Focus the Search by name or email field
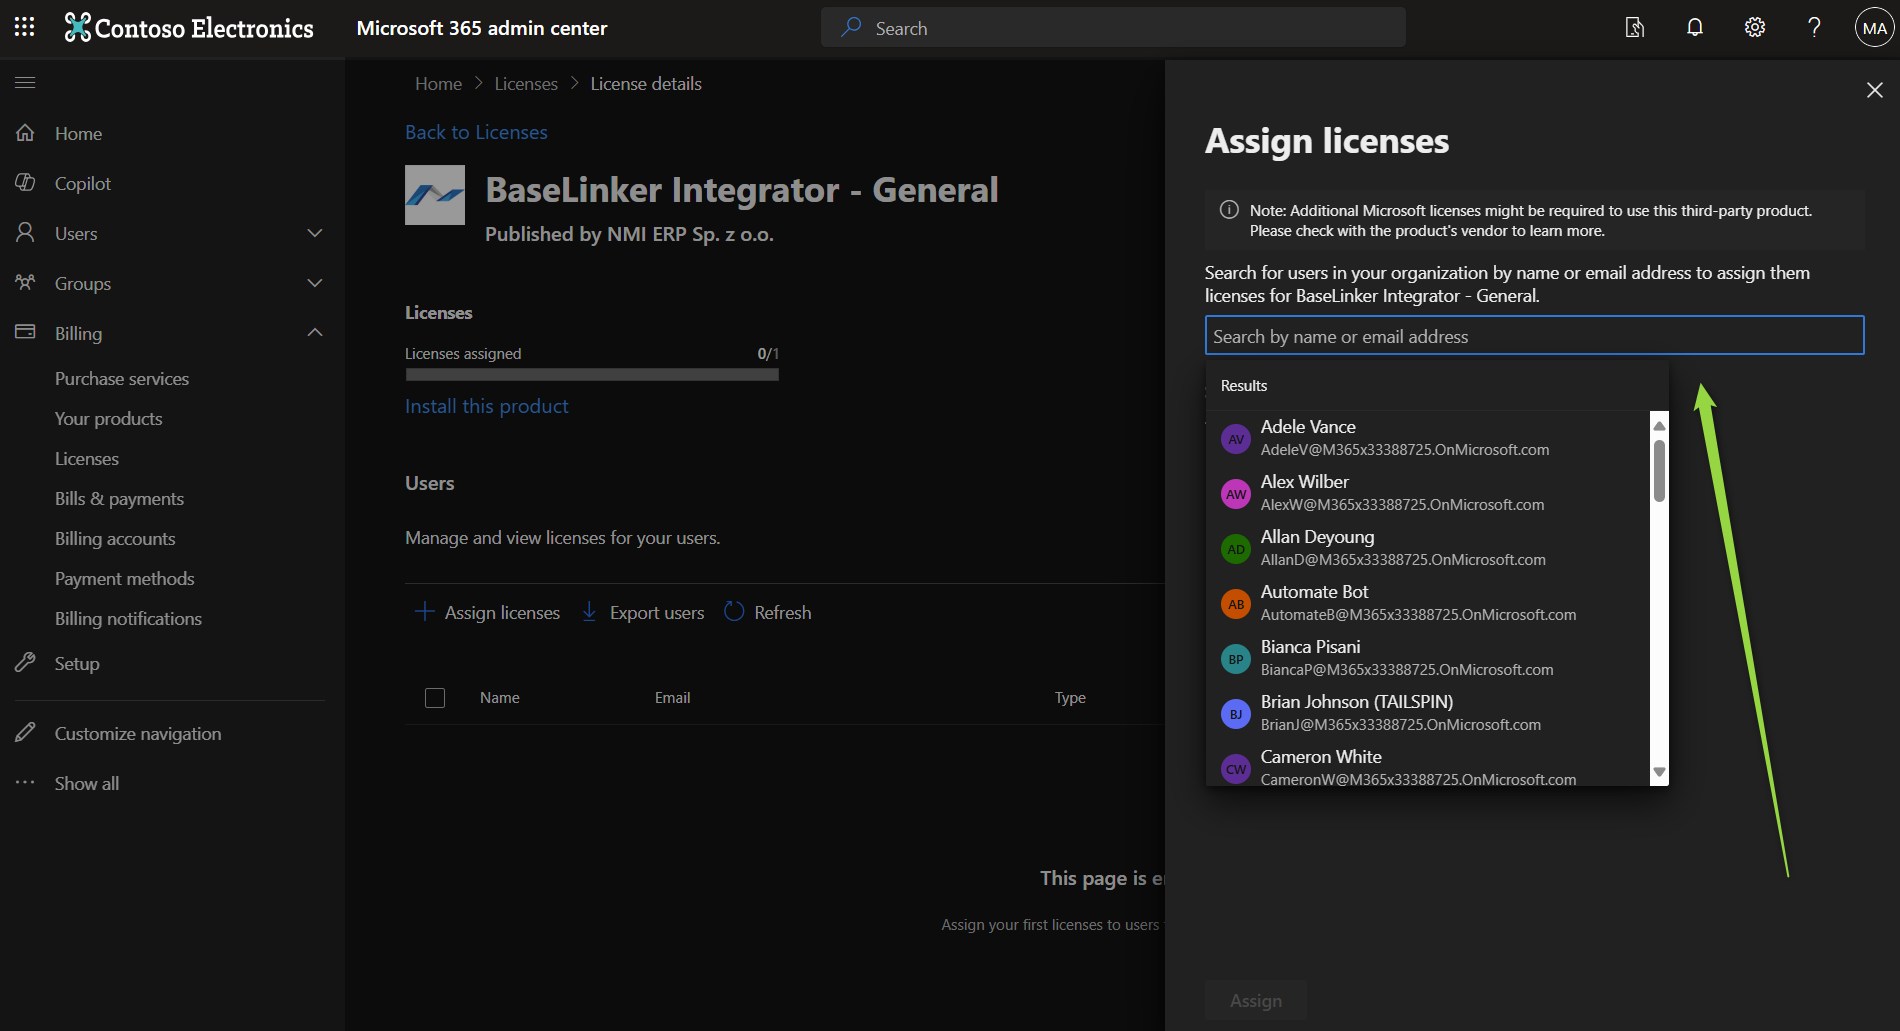Viewport: 1900px width, 1031px height. tap(1535, 336)
